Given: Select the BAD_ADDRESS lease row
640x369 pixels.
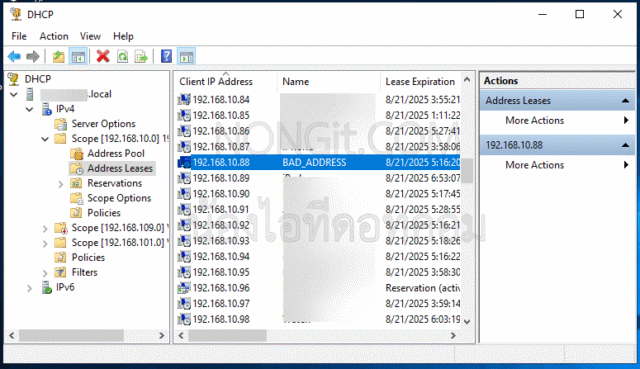Looking at the screenshot, I should click(x=319, y=162).
